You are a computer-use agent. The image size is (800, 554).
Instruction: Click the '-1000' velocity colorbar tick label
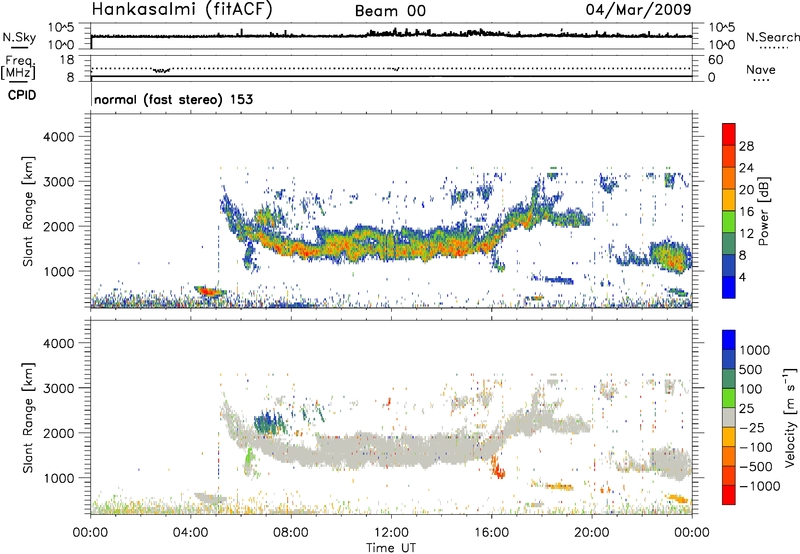coord(760,486)
